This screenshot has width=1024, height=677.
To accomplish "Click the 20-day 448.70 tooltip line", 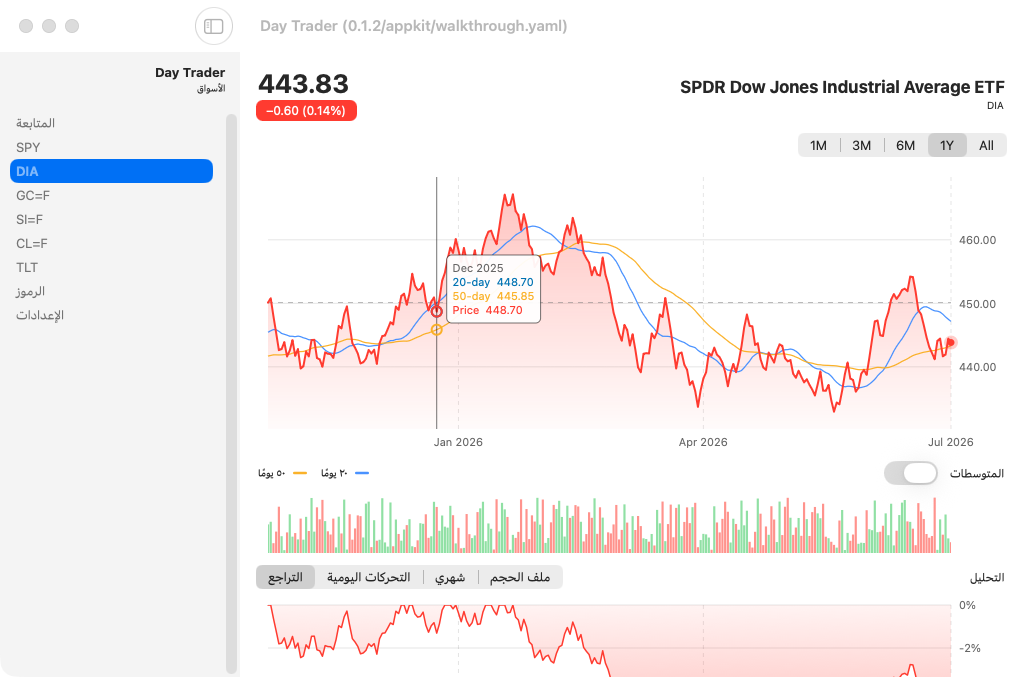I will [493, 282].
